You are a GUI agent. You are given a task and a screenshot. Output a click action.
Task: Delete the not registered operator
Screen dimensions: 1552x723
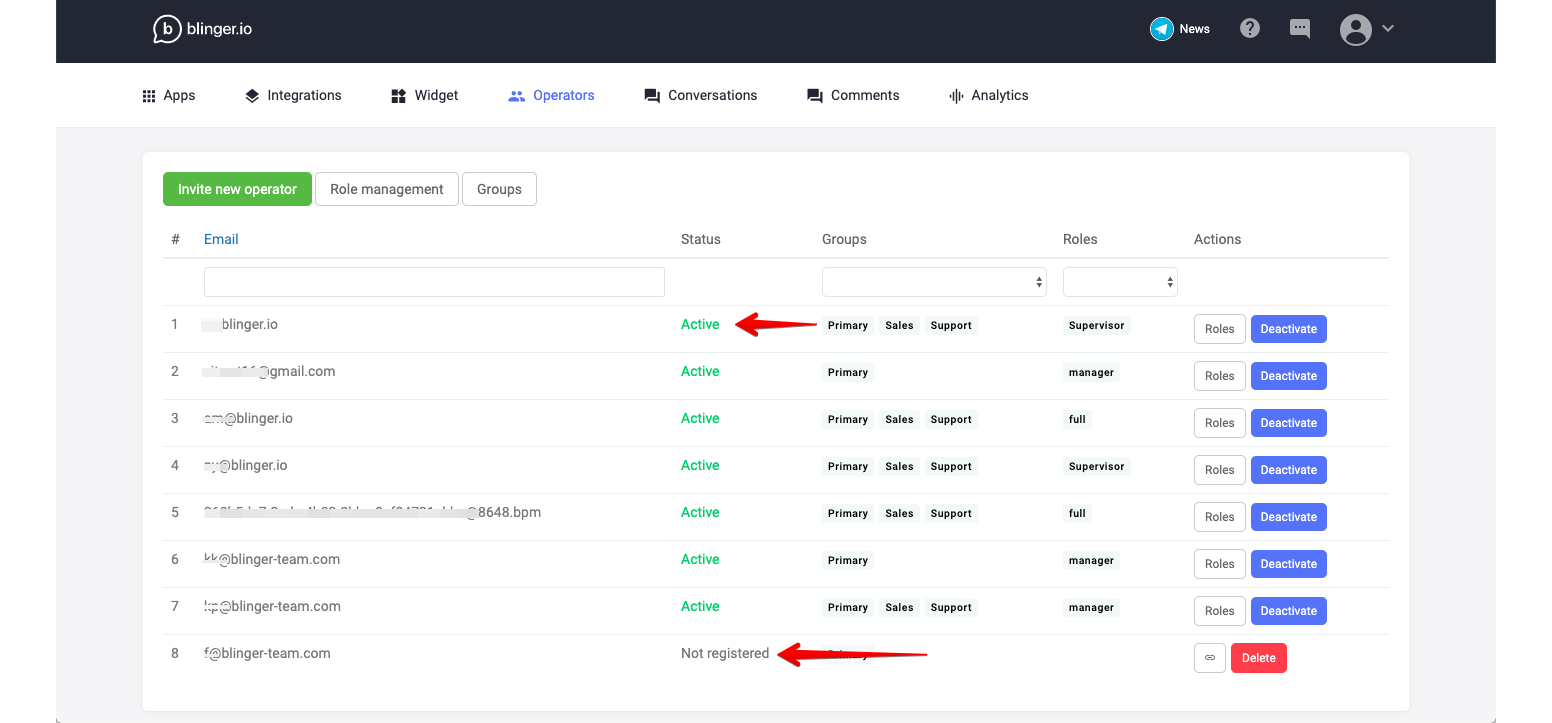(x=1259, y=658)
